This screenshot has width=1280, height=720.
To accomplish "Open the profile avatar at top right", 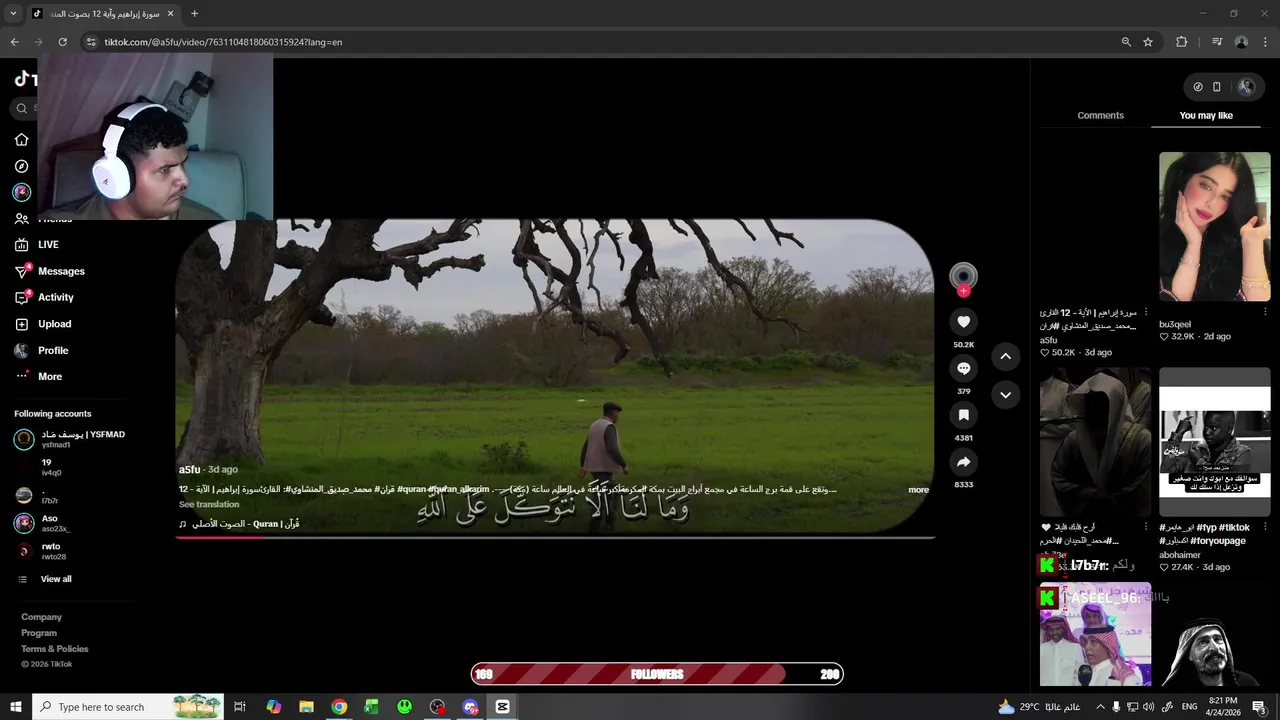I will point(1246,87).
